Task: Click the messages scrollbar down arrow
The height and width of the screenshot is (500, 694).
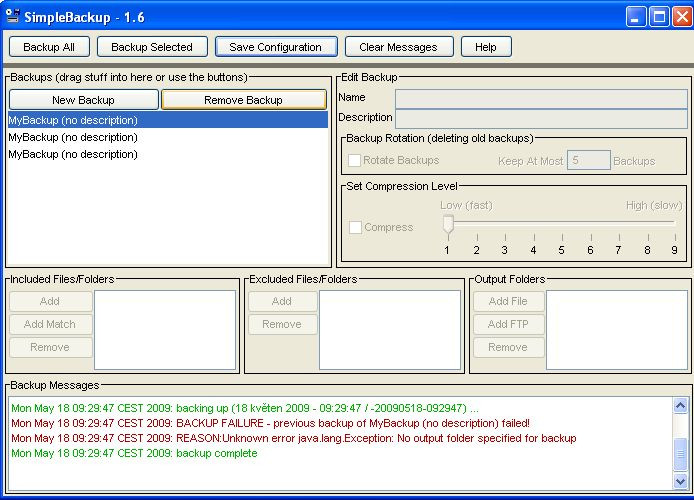Action: [x=680, y=481]
